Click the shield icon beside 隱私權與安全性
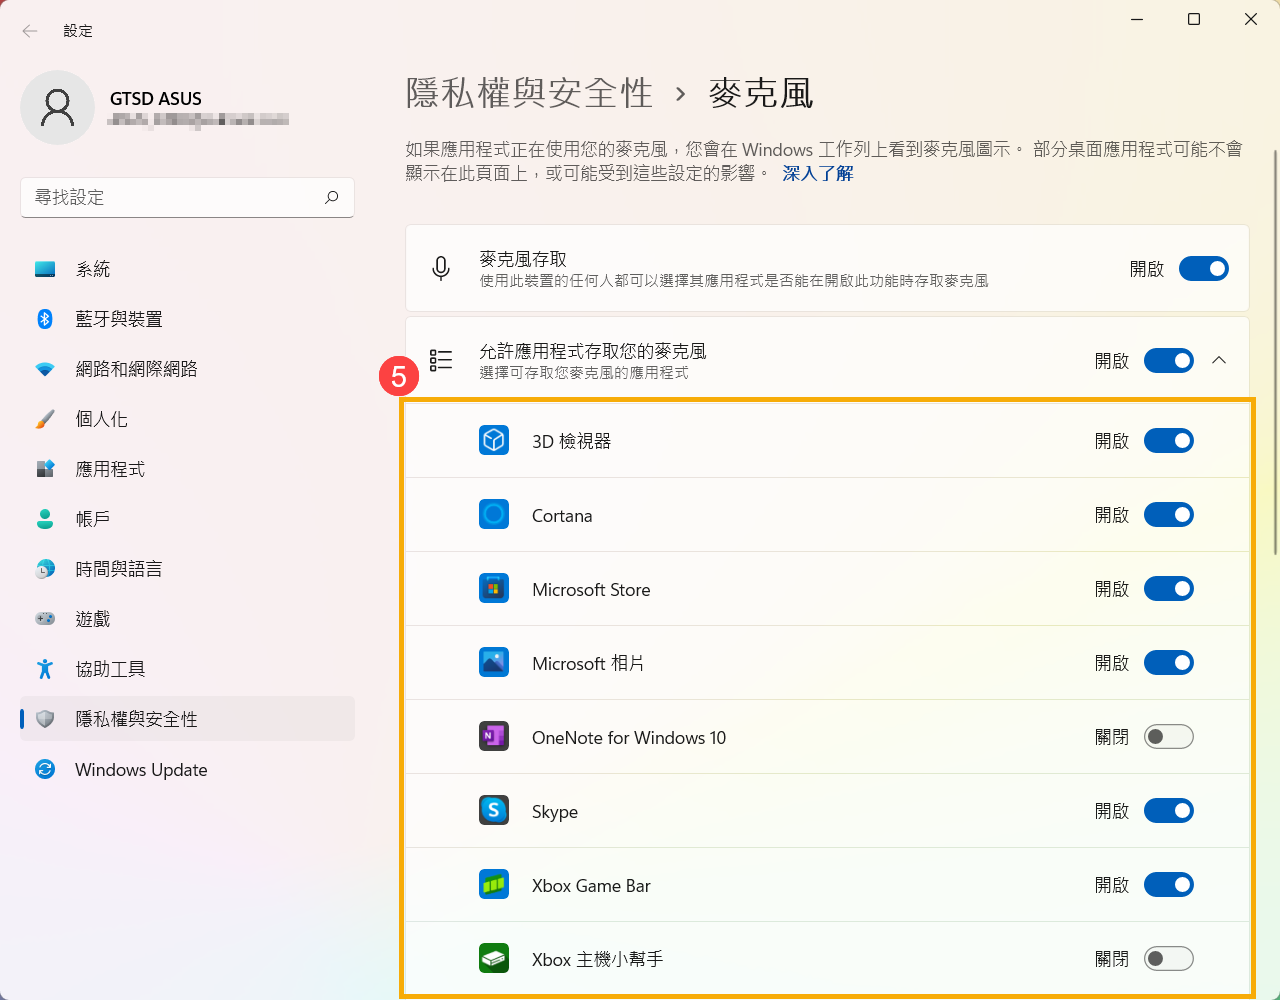 tap(45, 719)
